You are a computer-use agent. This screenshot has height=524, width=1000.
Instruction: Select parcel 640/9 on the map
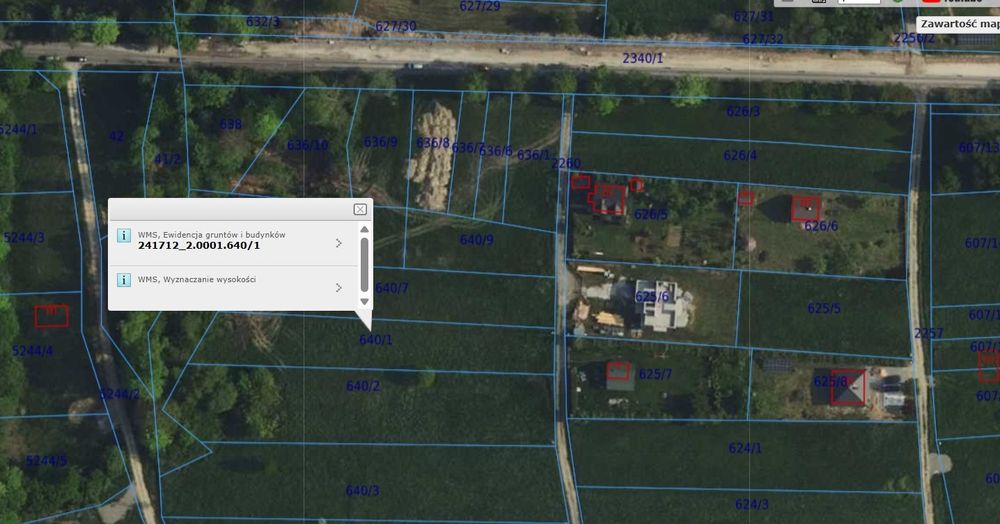[476, 240]
